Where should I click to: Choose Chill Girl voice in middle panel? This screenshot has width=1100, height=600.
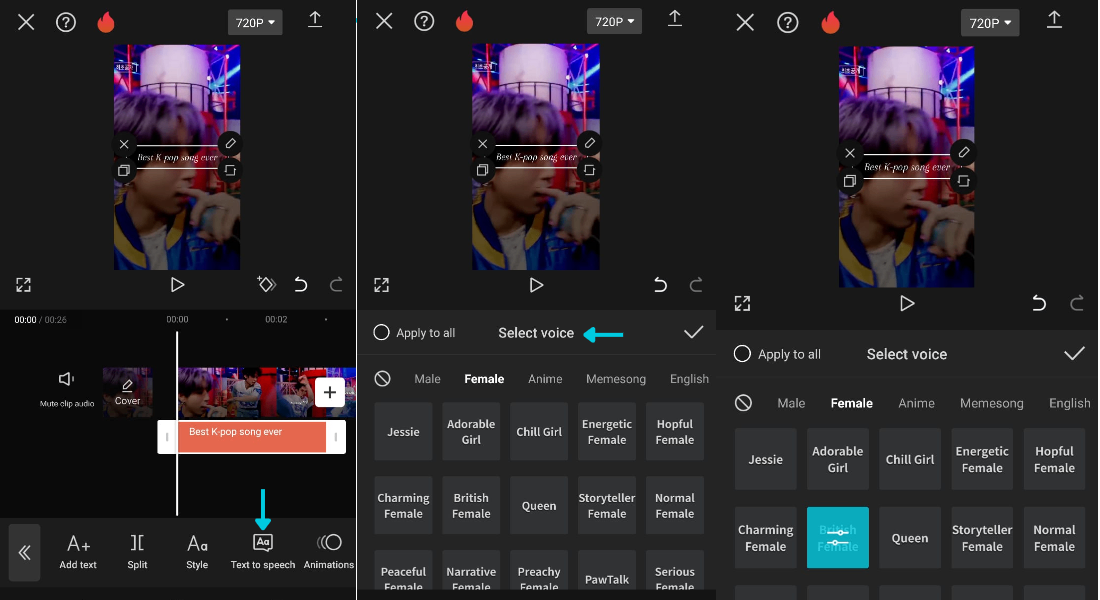click(539, 432)
